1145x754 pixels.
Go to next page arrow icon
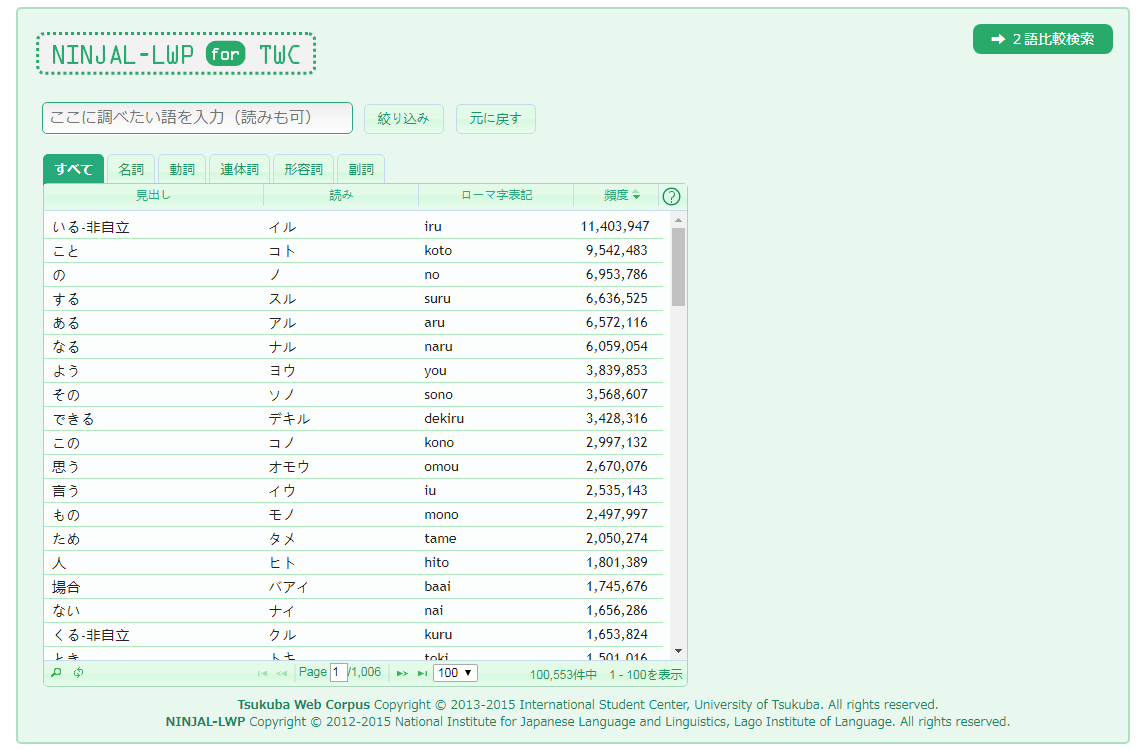402,673
